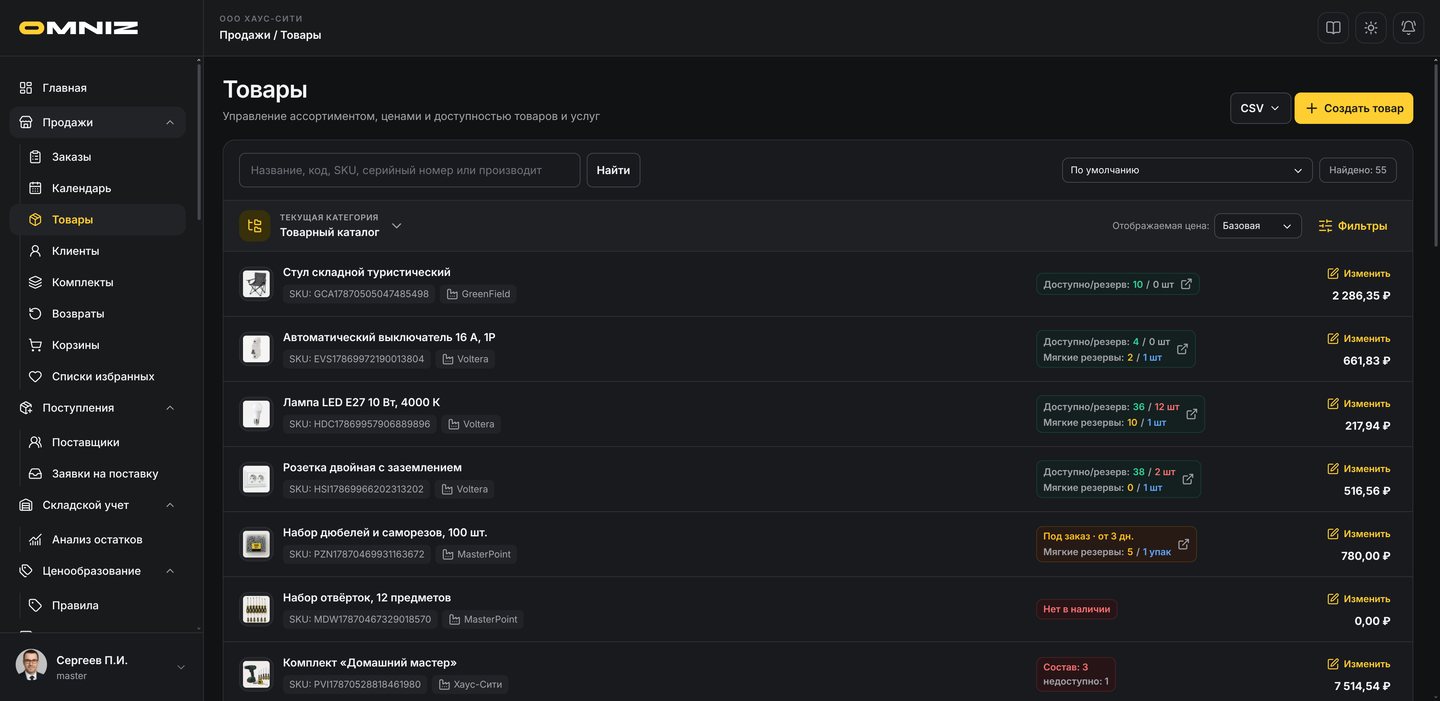Click the Voltera tag on Автоматический выключатель row
Screen dimensions: 1440x701
click(465, 359)
